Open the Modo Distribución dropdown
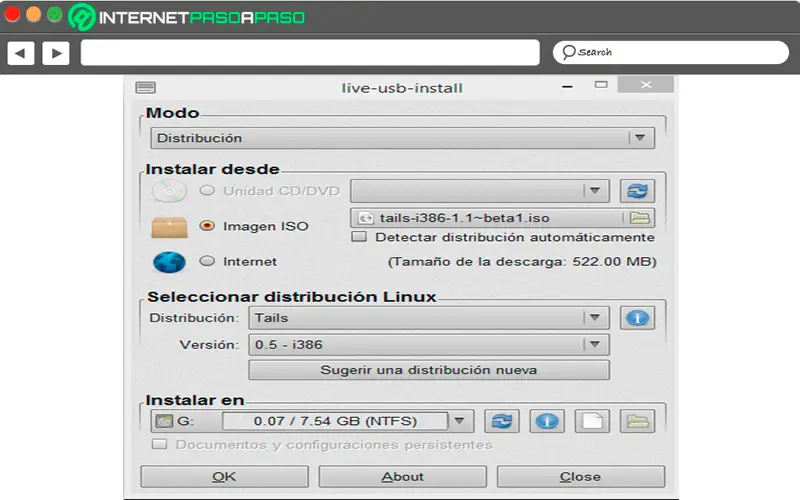This screenshot has width=800, height=500. pyautogui.click(x=403, y=138)
